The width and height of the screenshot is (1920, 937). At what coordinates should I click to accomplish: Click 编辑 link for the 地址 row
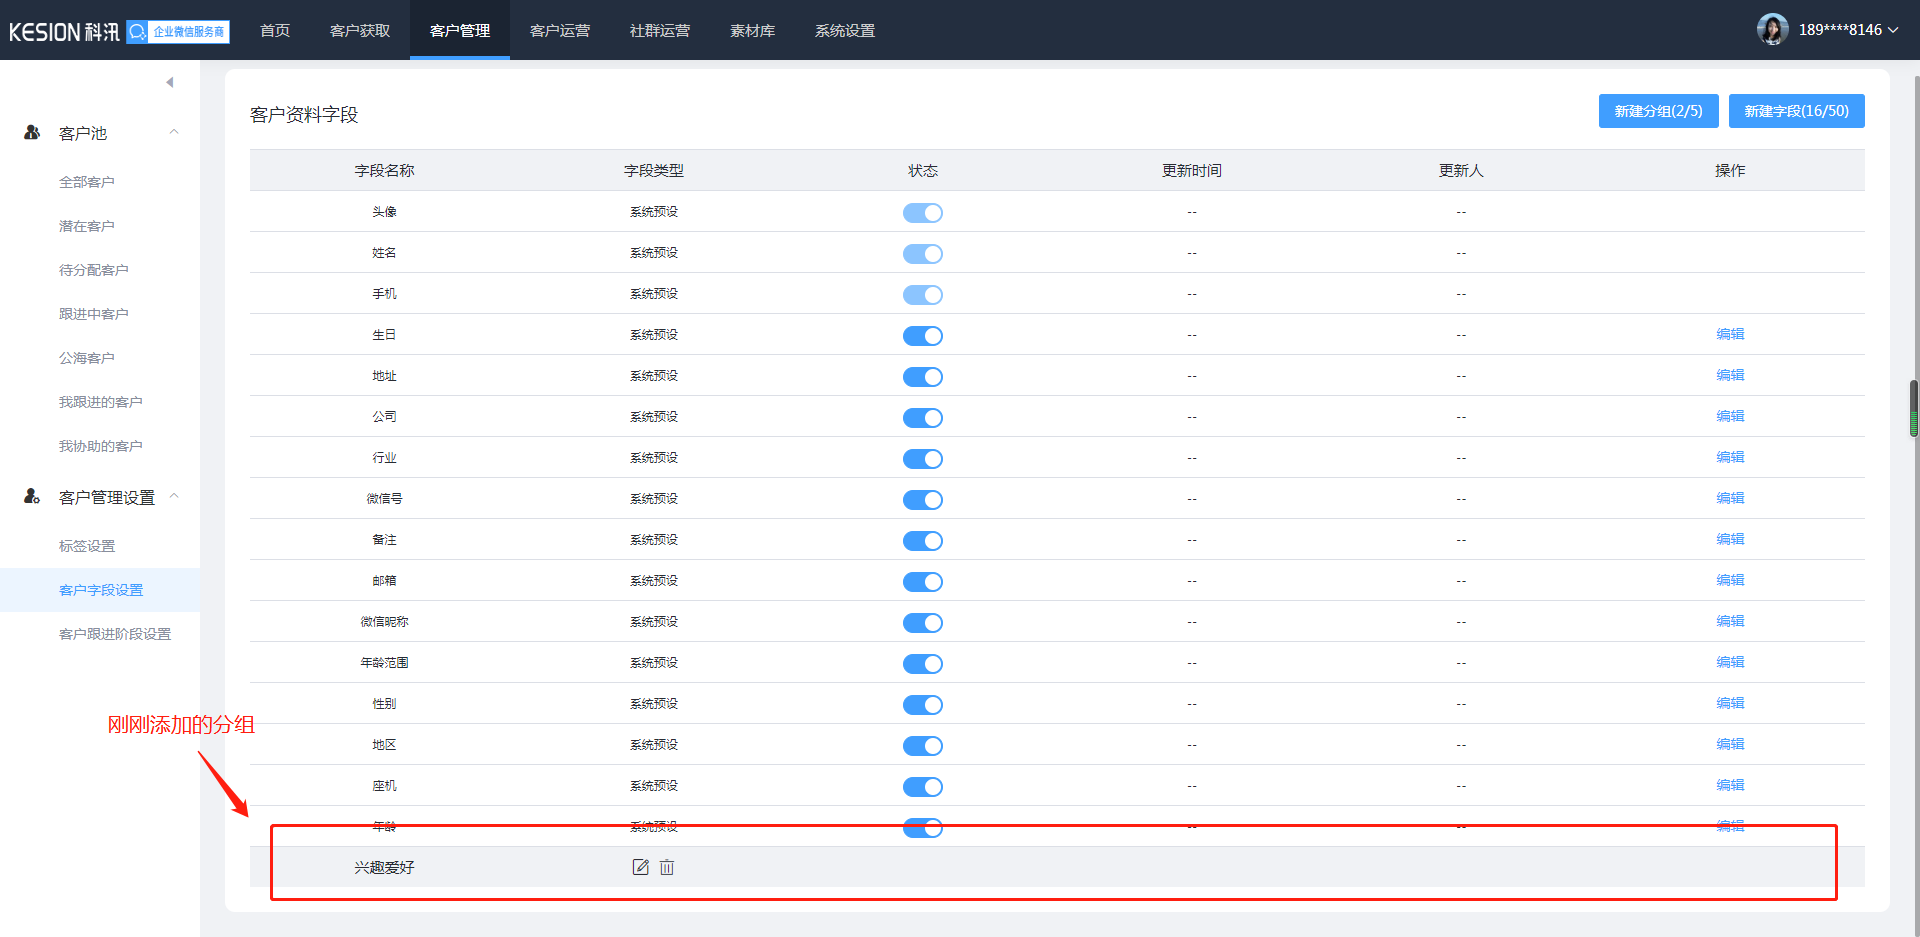click(x=1730, y=375)
